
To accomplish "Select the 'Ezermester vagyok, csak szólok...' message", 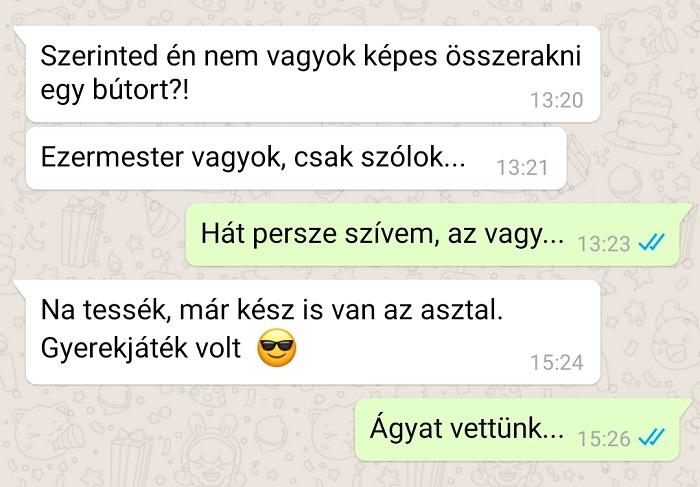I will 296,158.
